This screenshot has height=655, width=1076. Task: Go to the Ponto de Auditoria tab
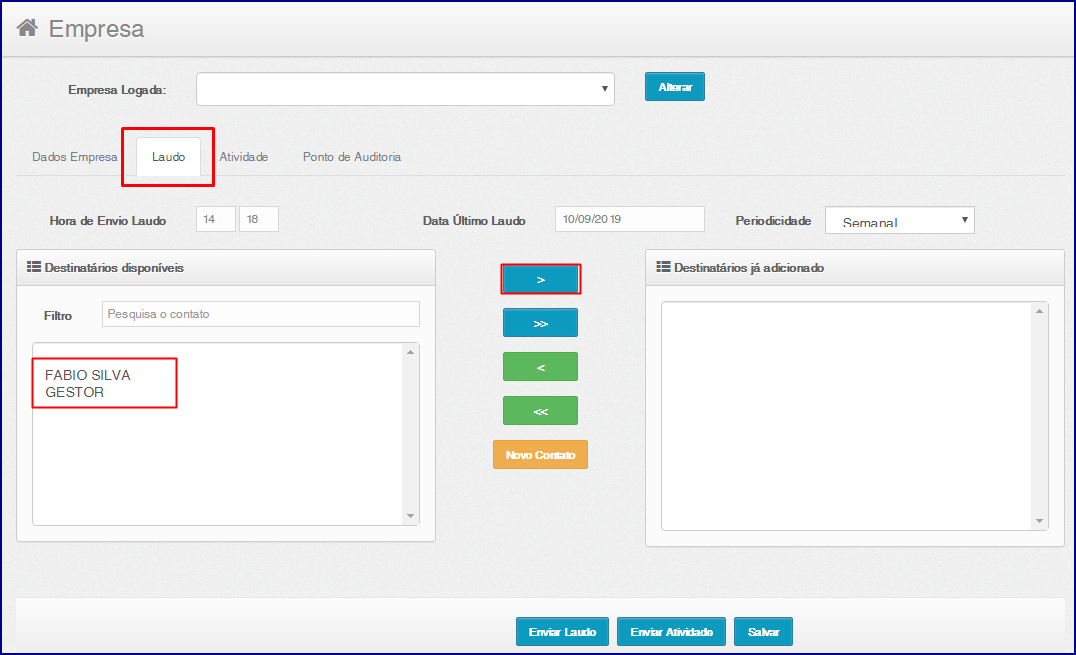click(352, 157)
